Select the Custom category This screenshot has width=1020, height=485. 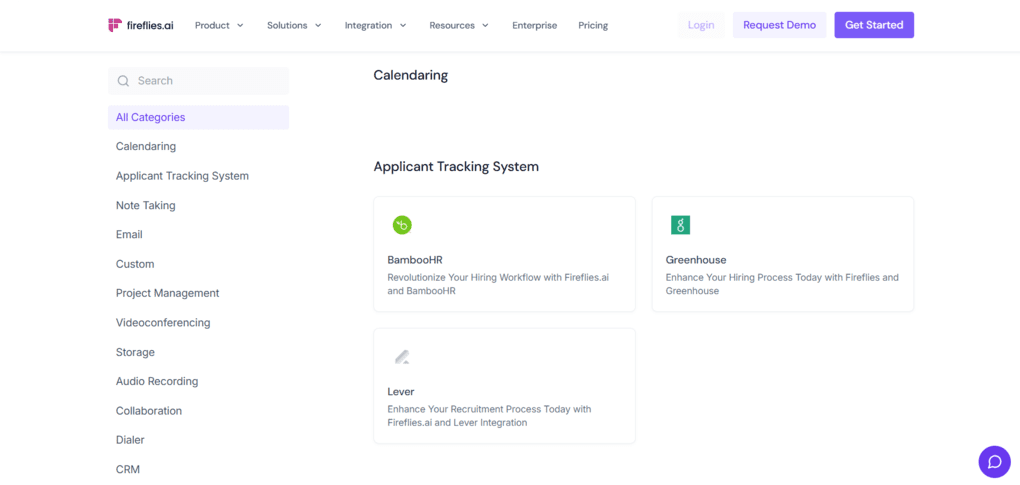(135, 264)
